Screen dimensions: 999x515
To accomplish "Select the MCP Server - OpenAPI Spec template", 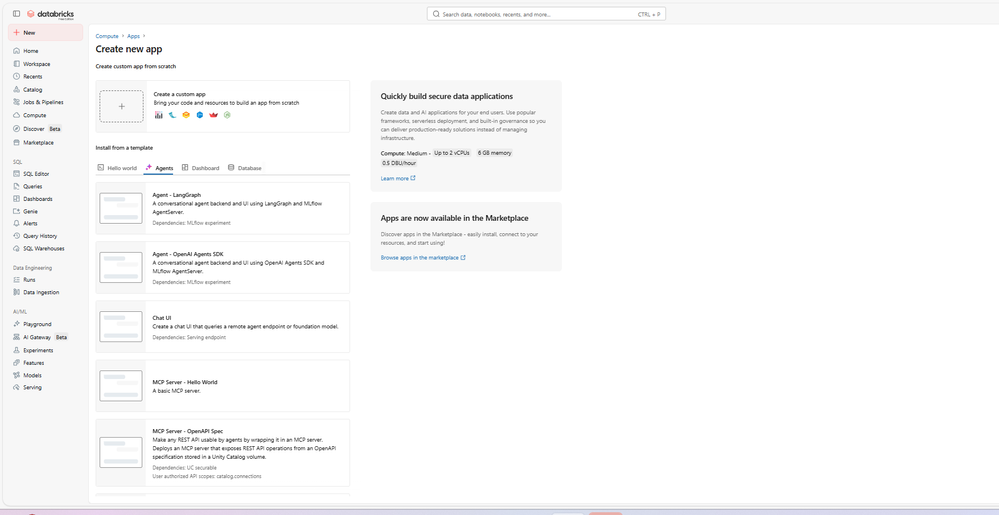I will (x=222, y=453).
